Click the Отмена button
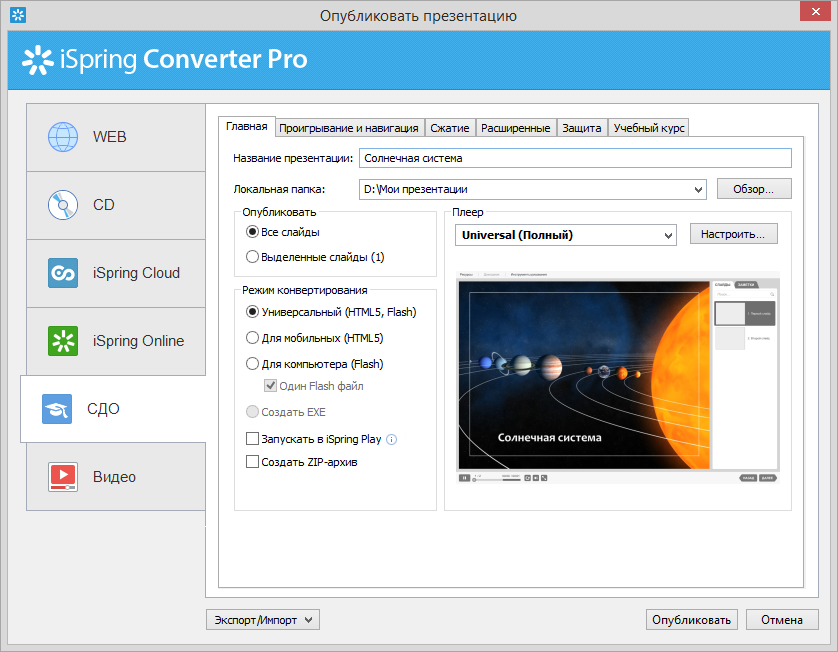Viewport: 838px width, 652px height. 782,620
